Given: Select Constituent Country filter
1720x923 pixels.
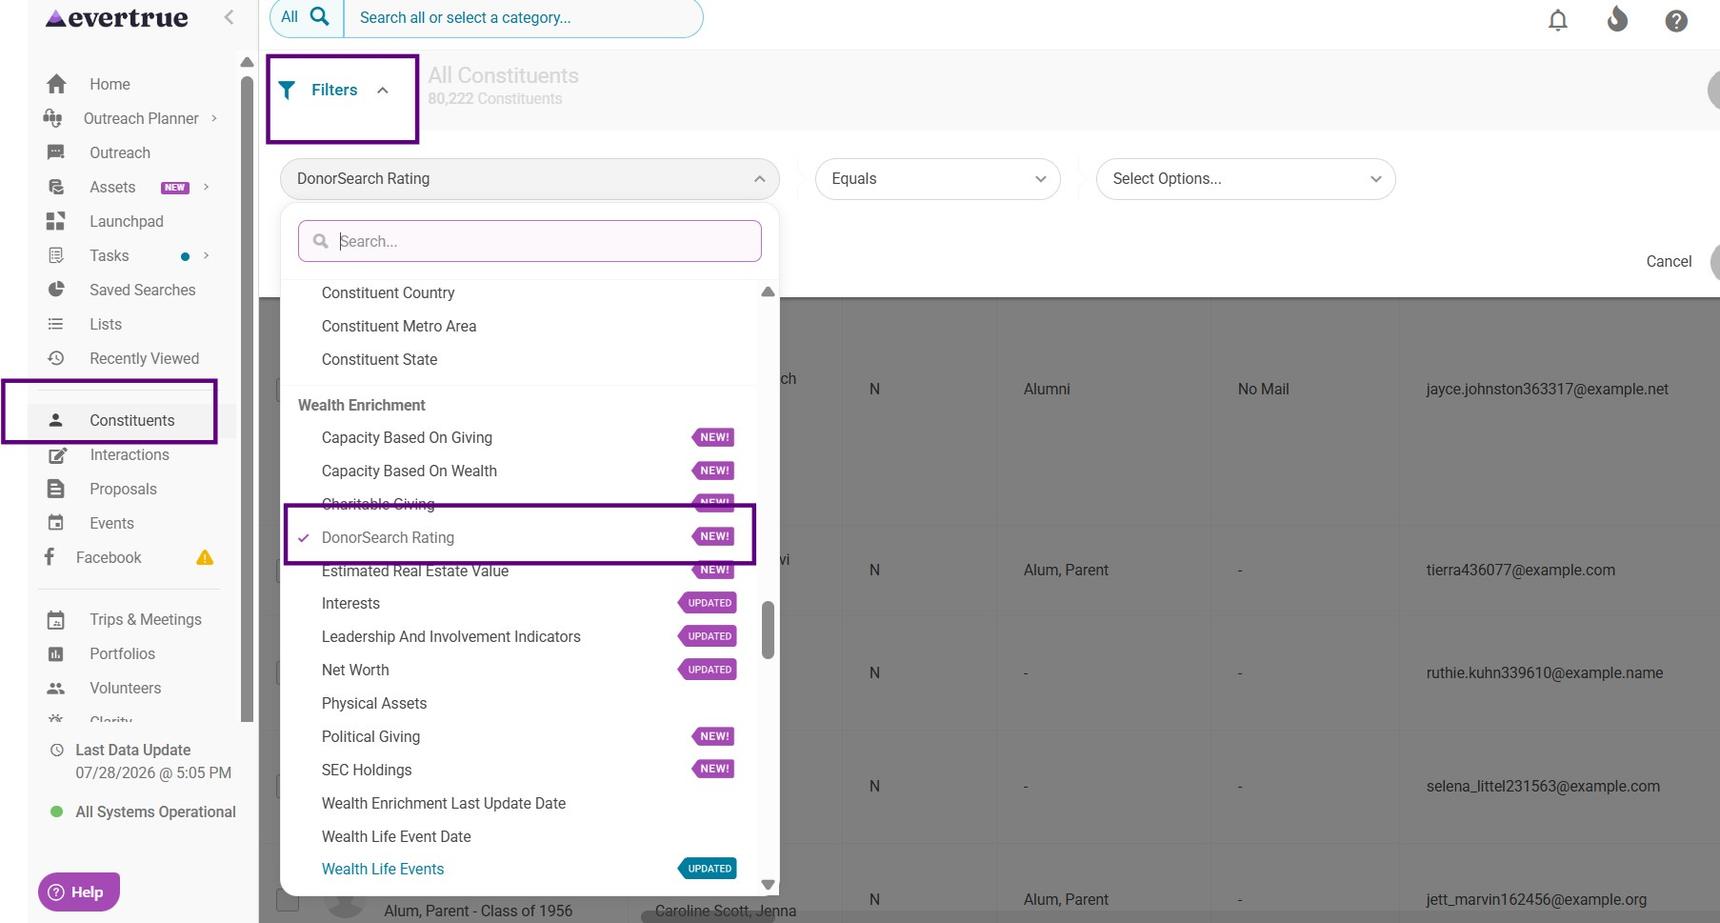Looking at the screenshot, I should pos(388,293).
